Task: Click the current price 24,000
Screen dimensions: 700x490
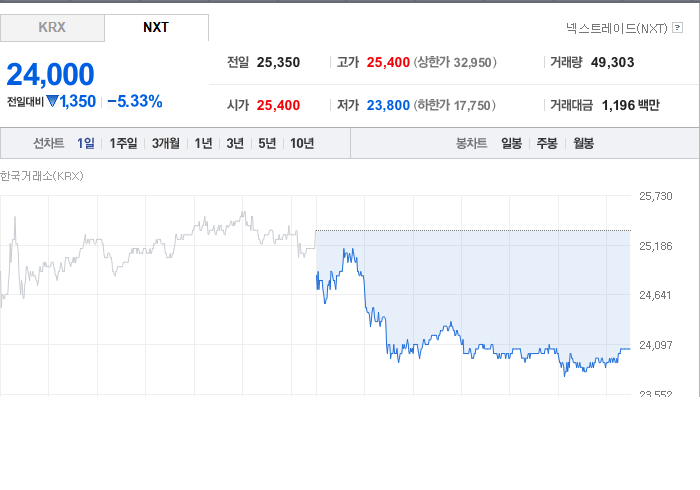Action: point(50,74)
